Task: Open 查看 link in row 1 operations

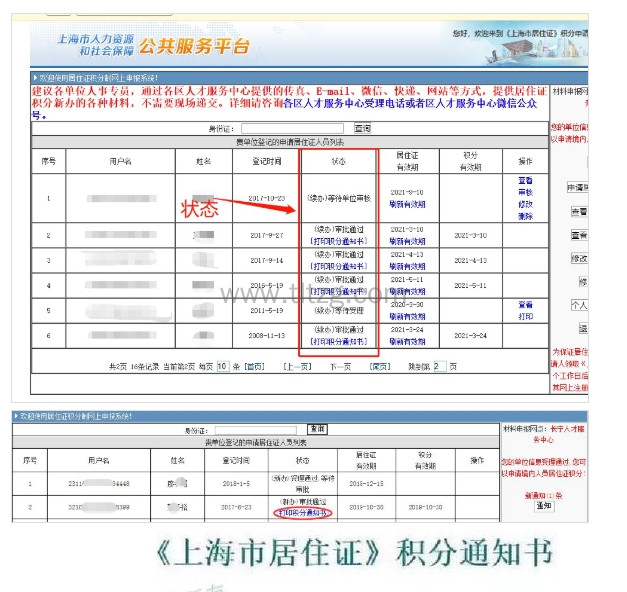Action: pos(525,180)
